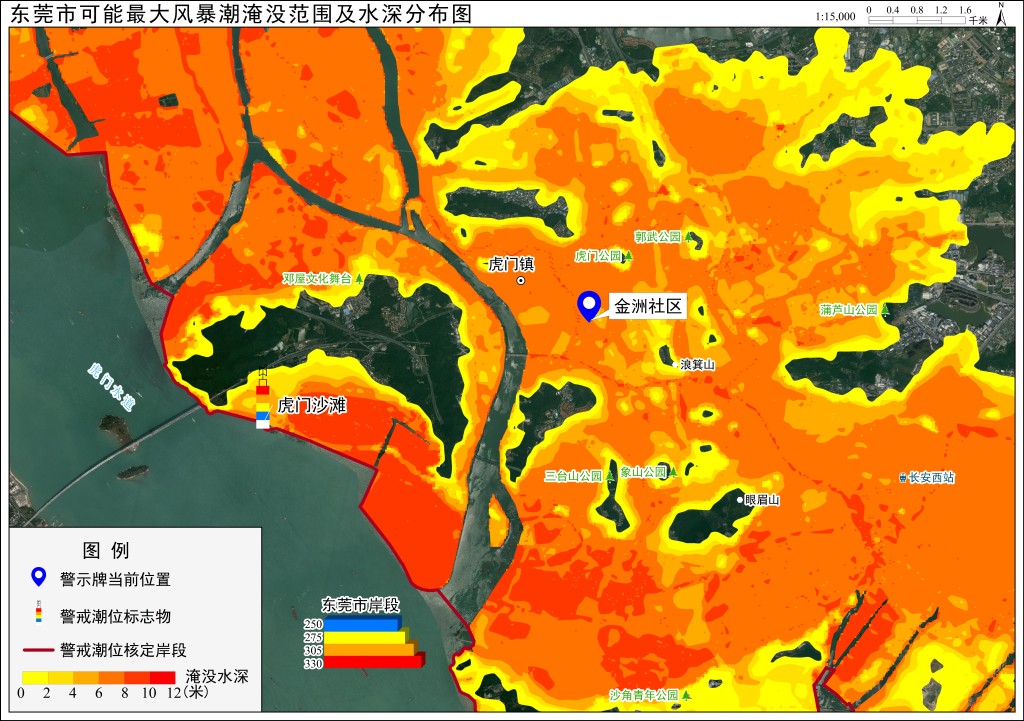Click the tree icon next to 三台山公园
Screen dimensions: 1024x721
point(610,475)
